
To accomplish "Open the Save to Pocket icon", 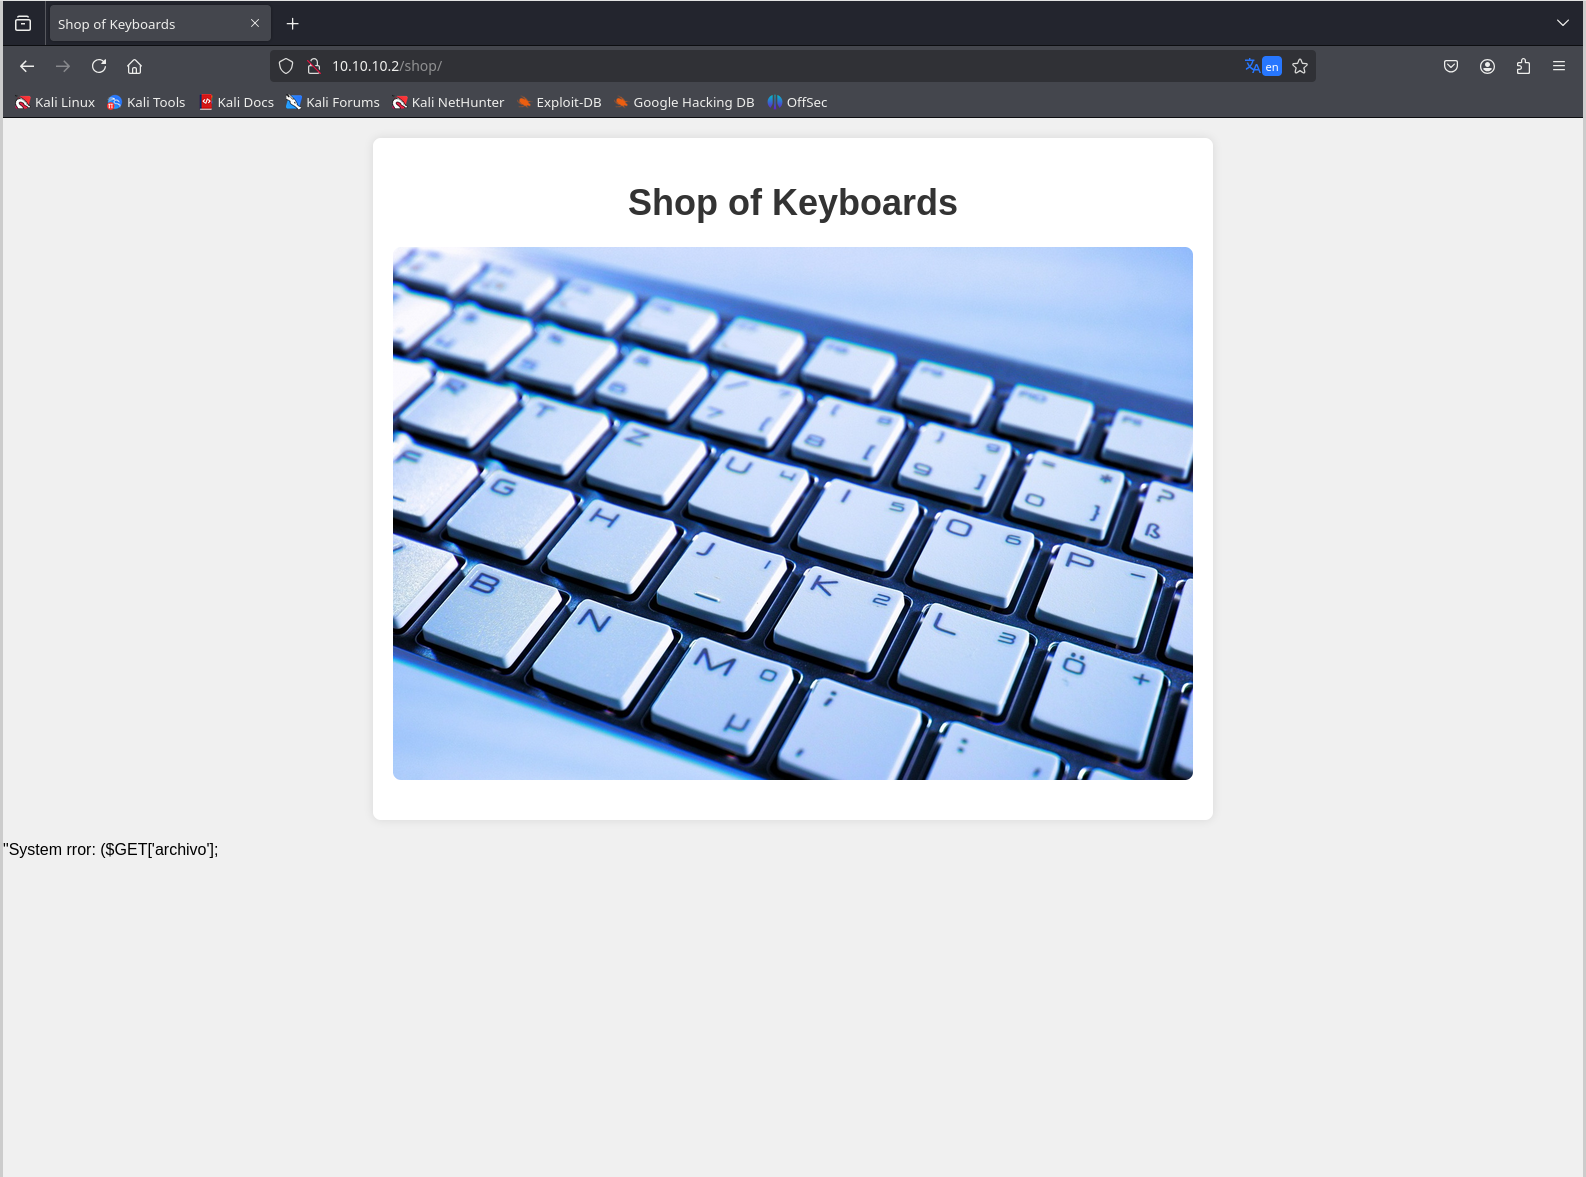I will pos(1451,66).
